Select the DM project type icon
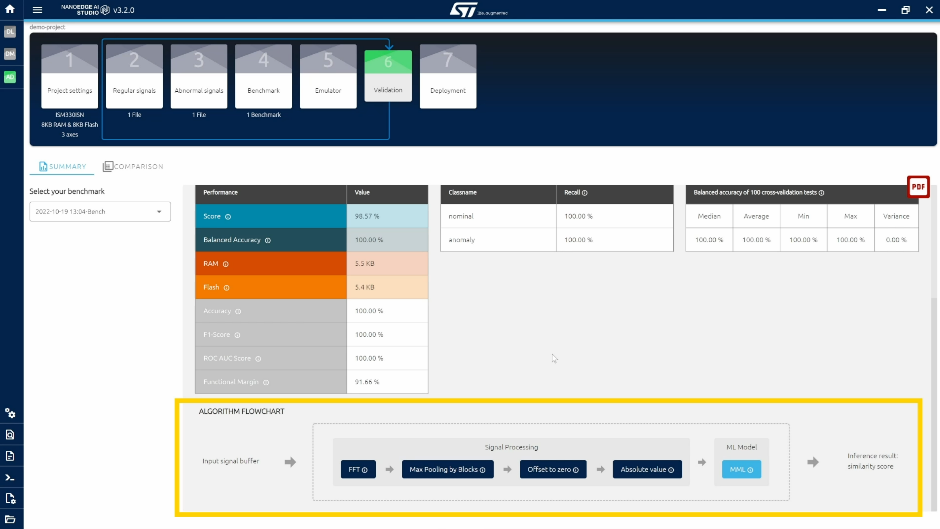This screenshot has width=940, height=529. click(10, 54)
